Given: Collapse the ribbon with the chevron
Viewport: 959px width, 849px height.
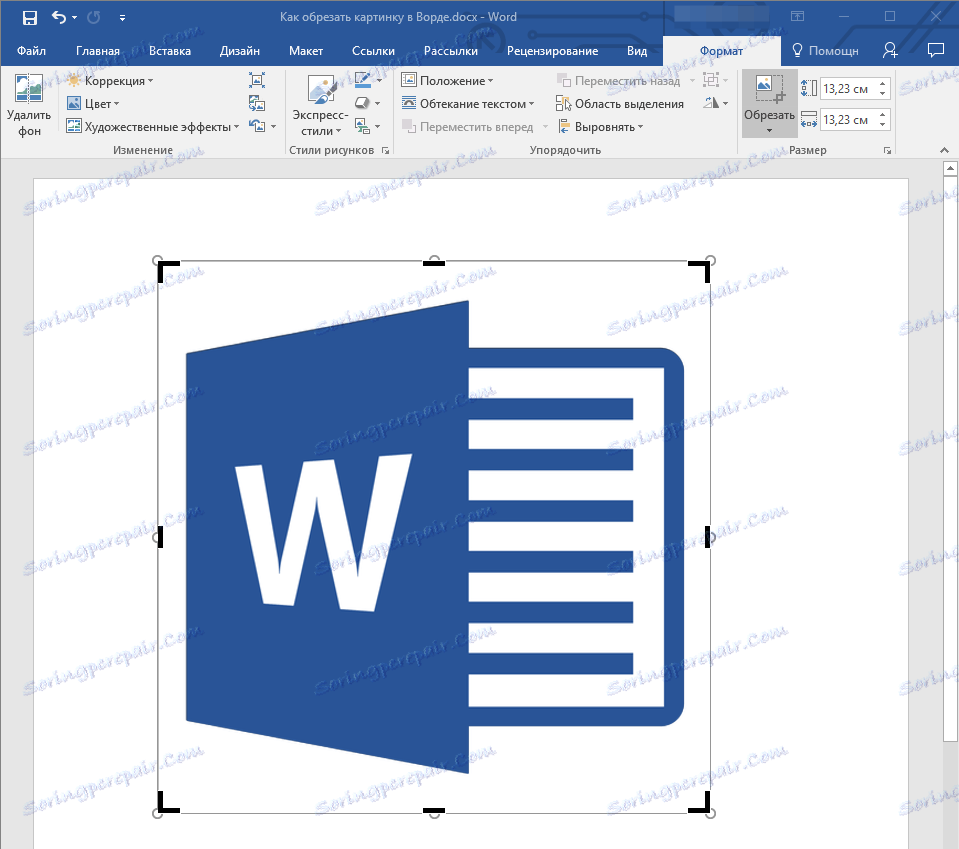Looking at the screenshot, I should point(944,150).
